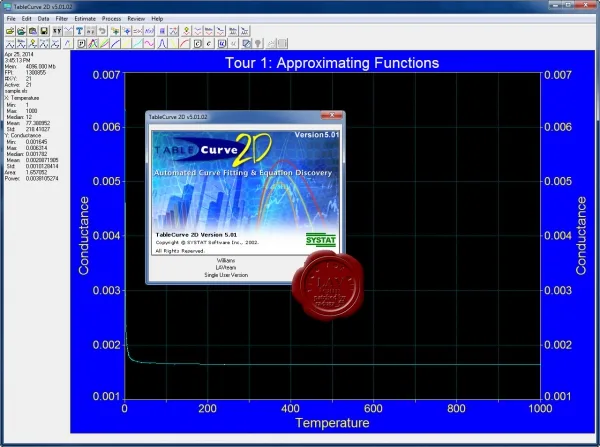600x447 pixels.
Task: Click the multicolor peaks fit icon
Action: [x=93, y=44]
